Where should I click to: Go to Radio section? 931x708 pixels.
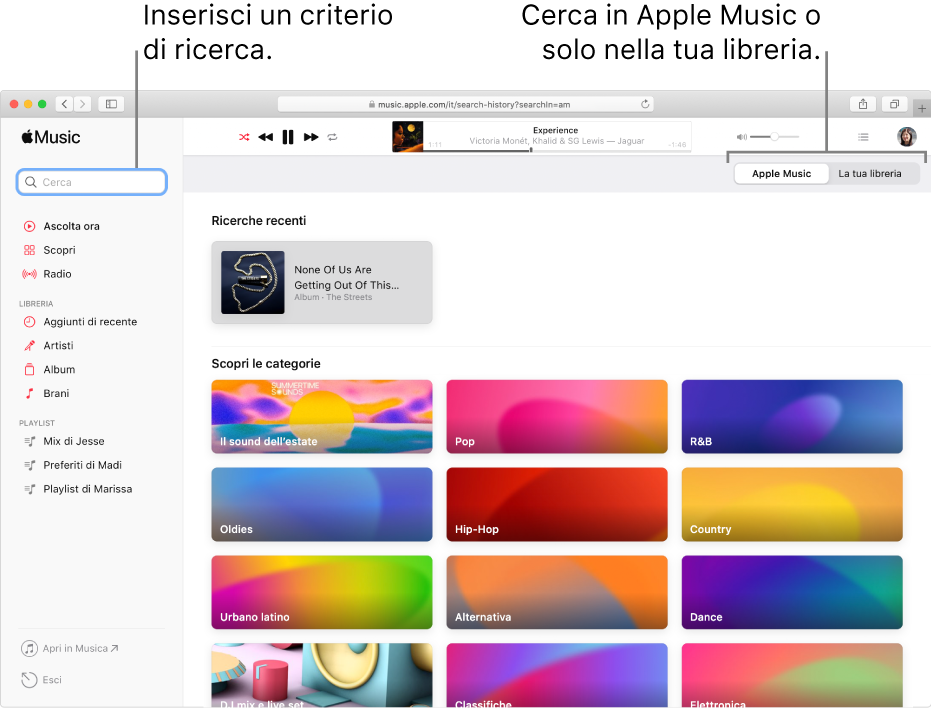click(x=57, y=274)
